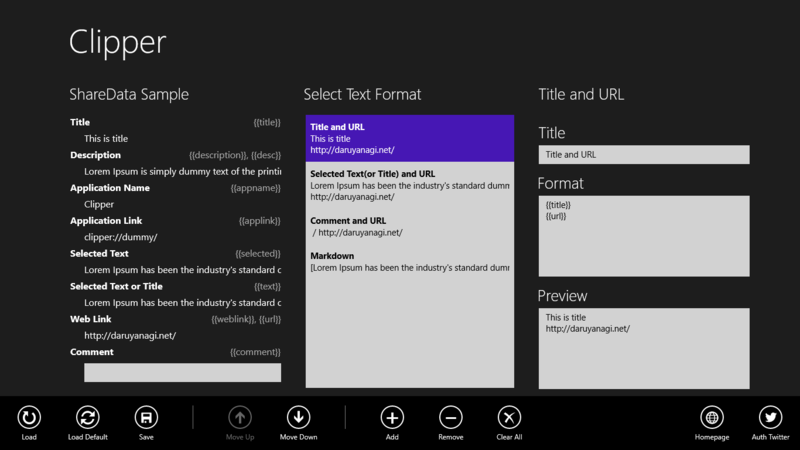This screenshot has height=450, width=800.
Task: Clear all formats with Clear All icon
Action: tap(509, 417)
